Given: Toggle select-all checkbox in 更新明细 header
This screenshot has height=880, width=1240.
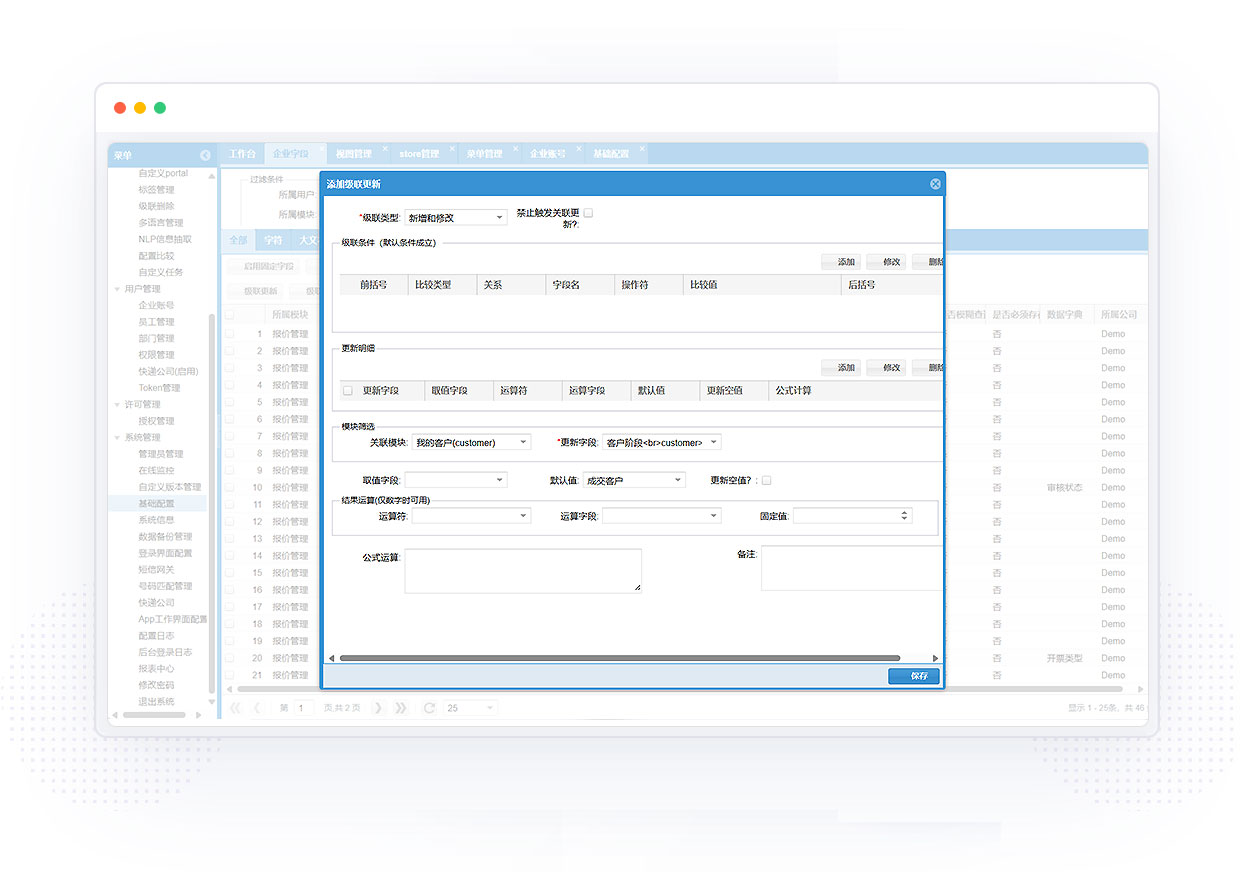Looking at the screenshot, I should coord(348,390).
